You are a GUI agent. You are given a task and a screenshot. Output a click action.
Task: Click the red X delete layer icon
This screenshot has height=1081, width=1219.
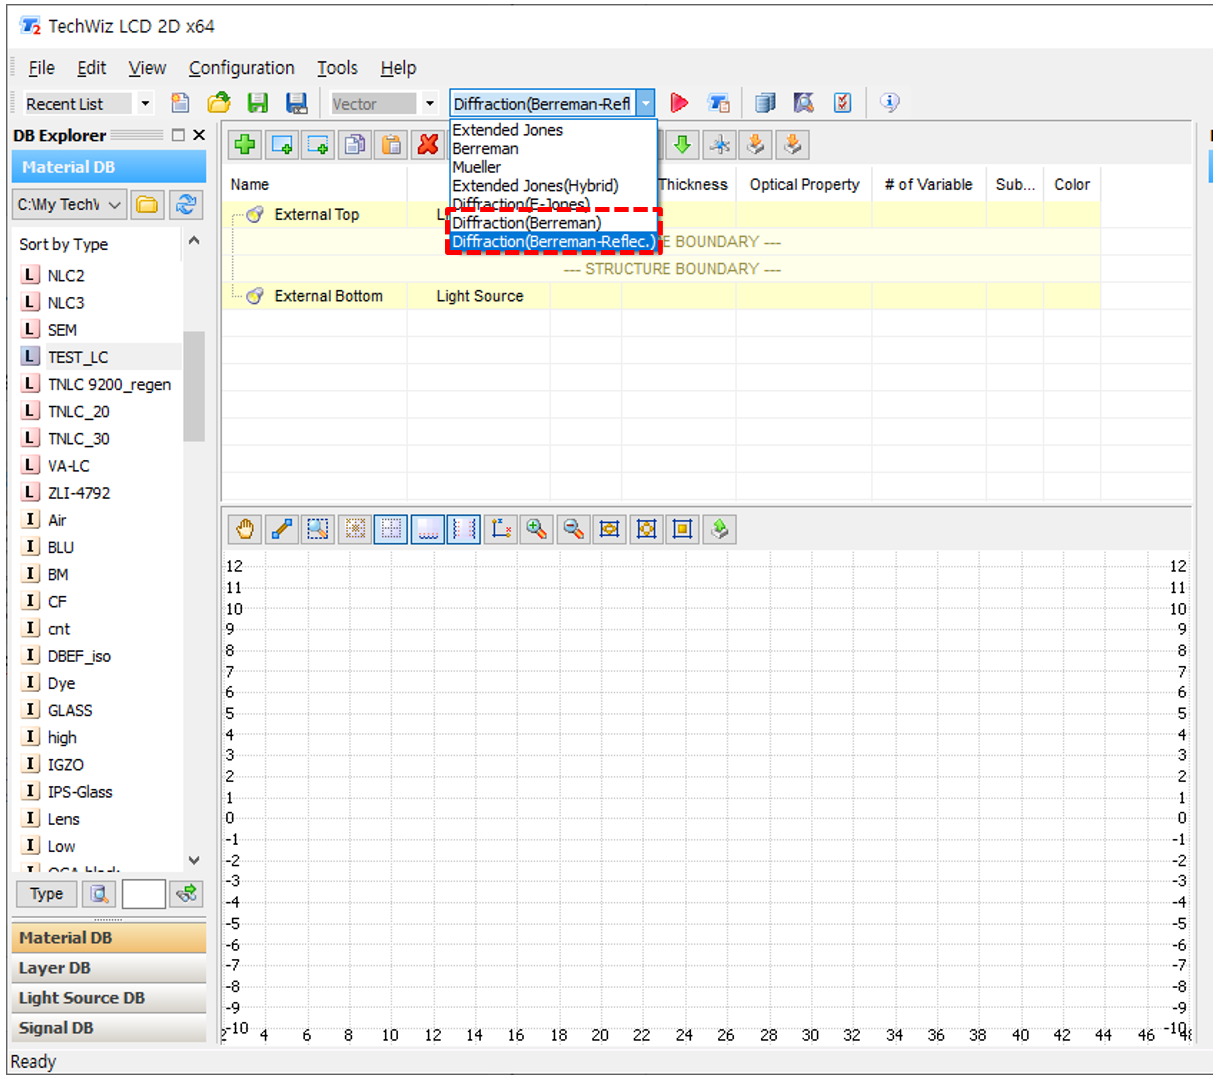(x=428, y=145)
